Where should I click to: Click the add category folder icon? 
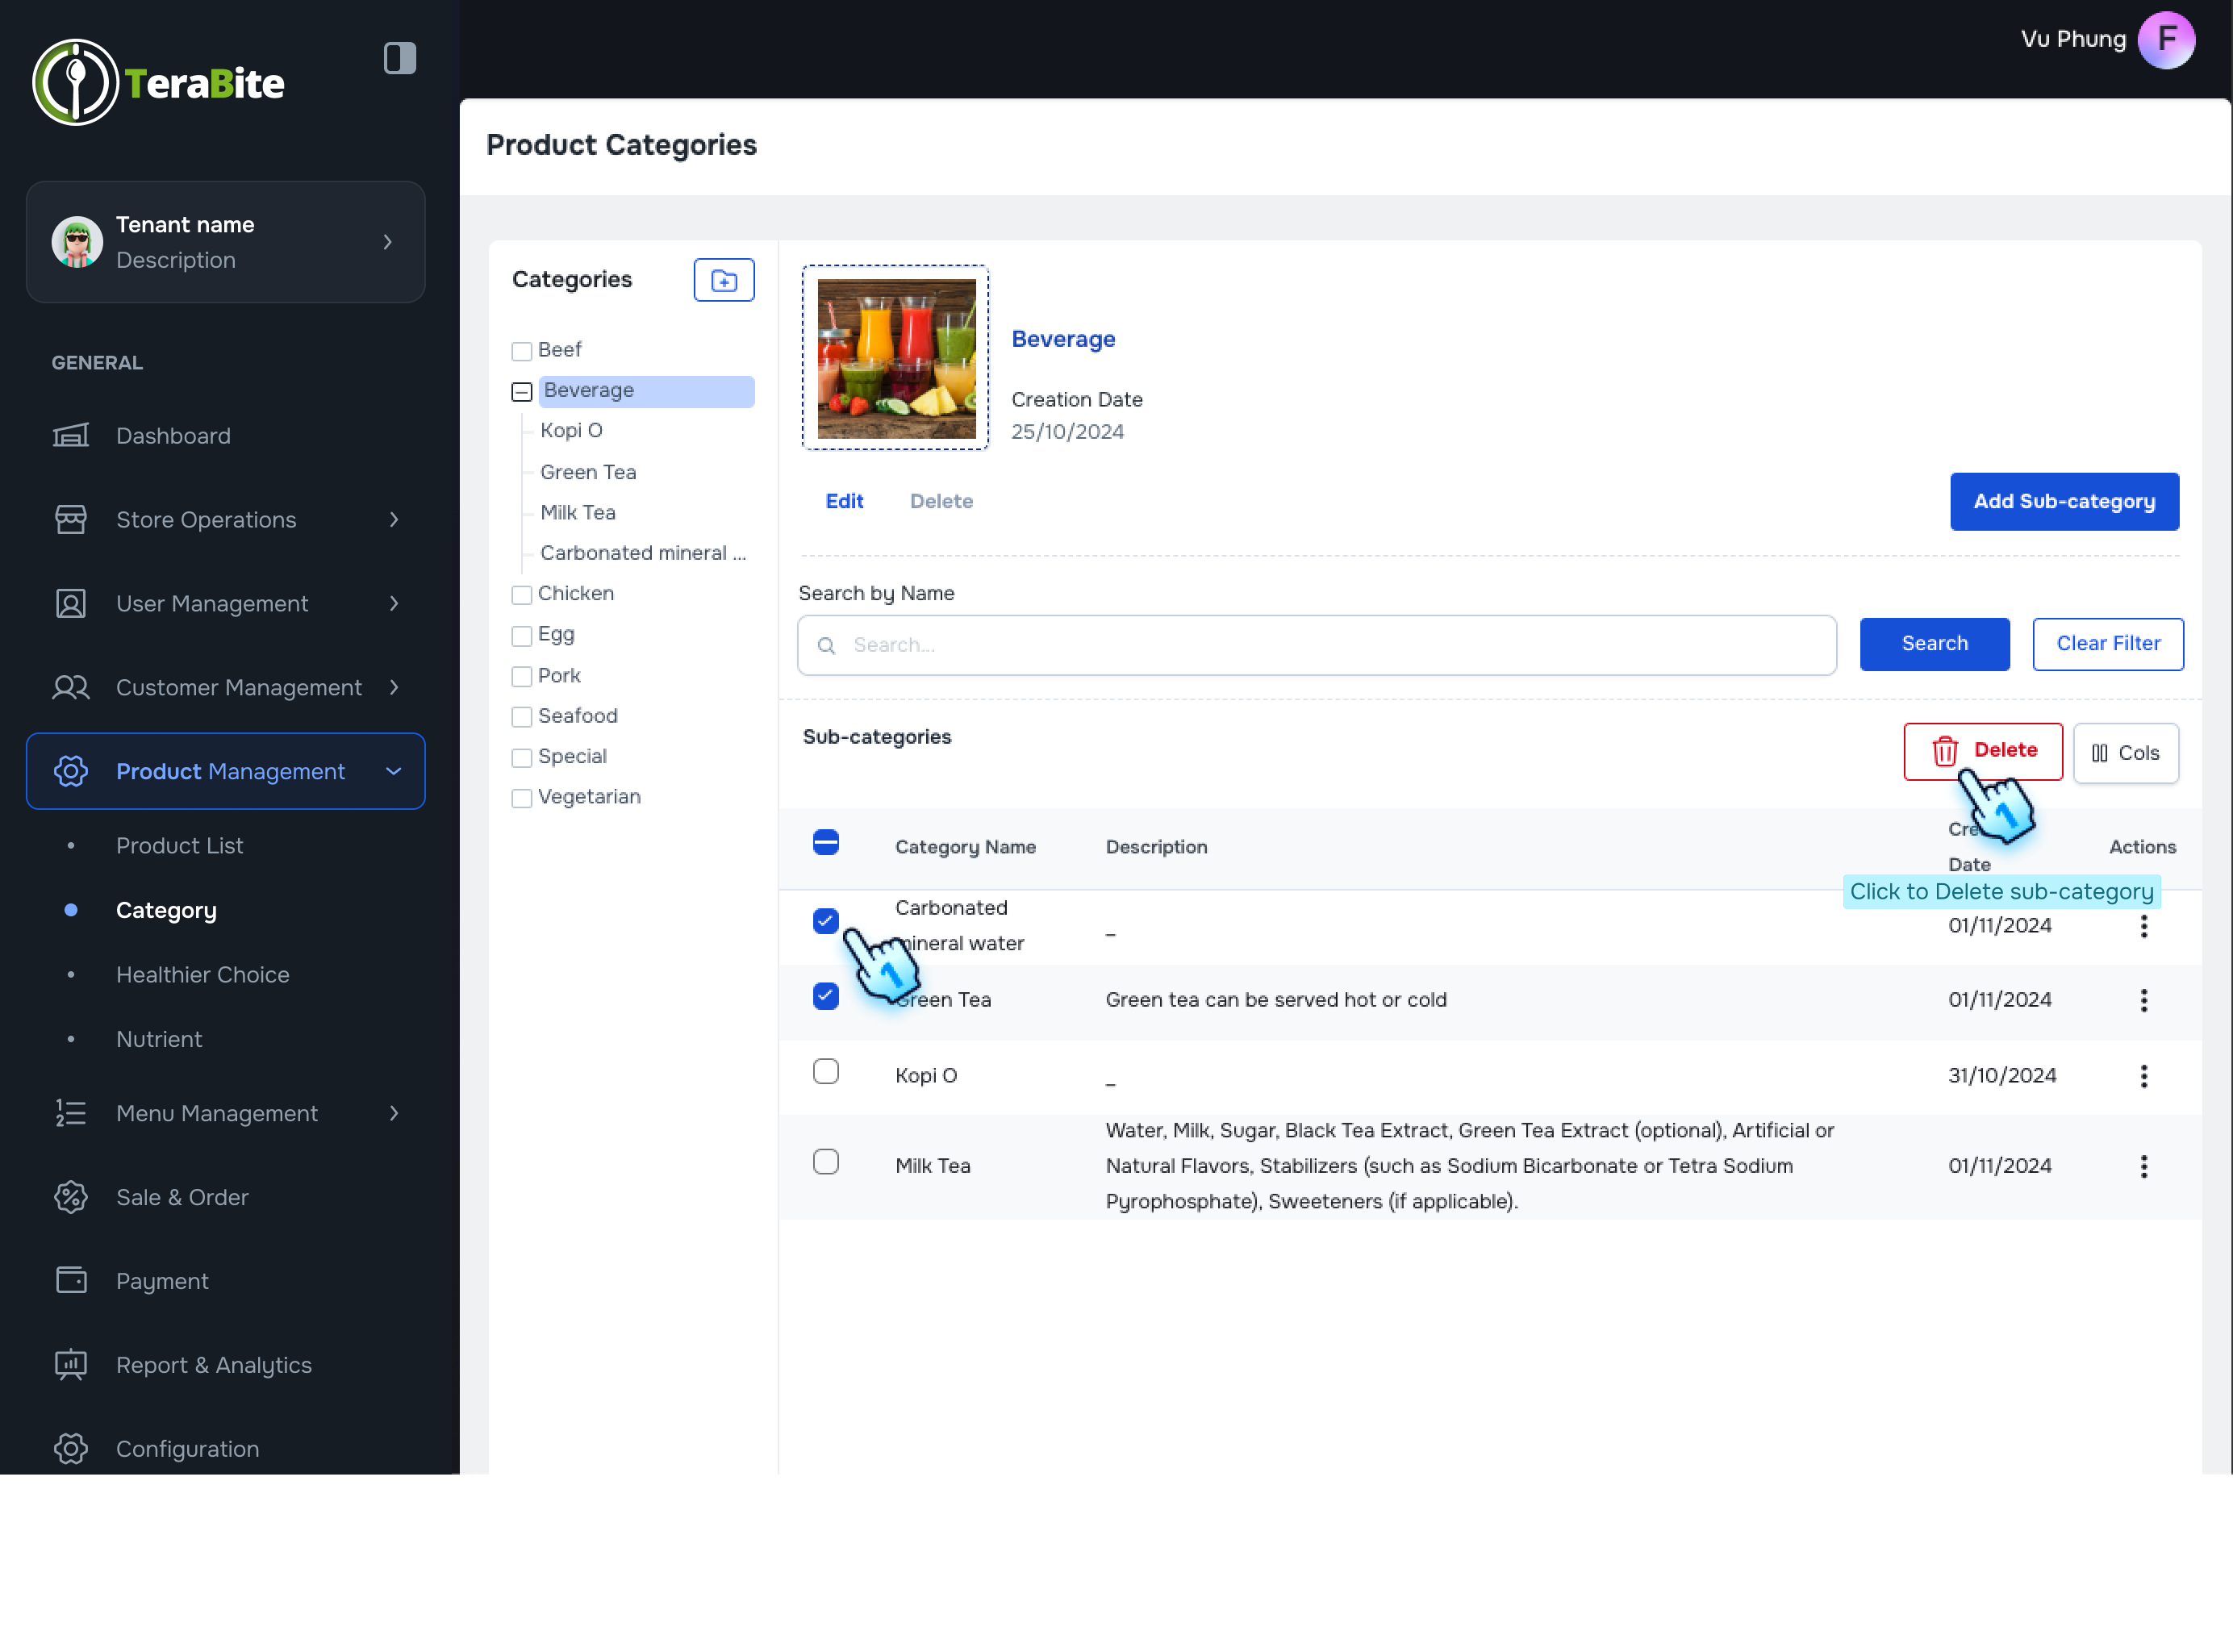[x=723, y=280]
